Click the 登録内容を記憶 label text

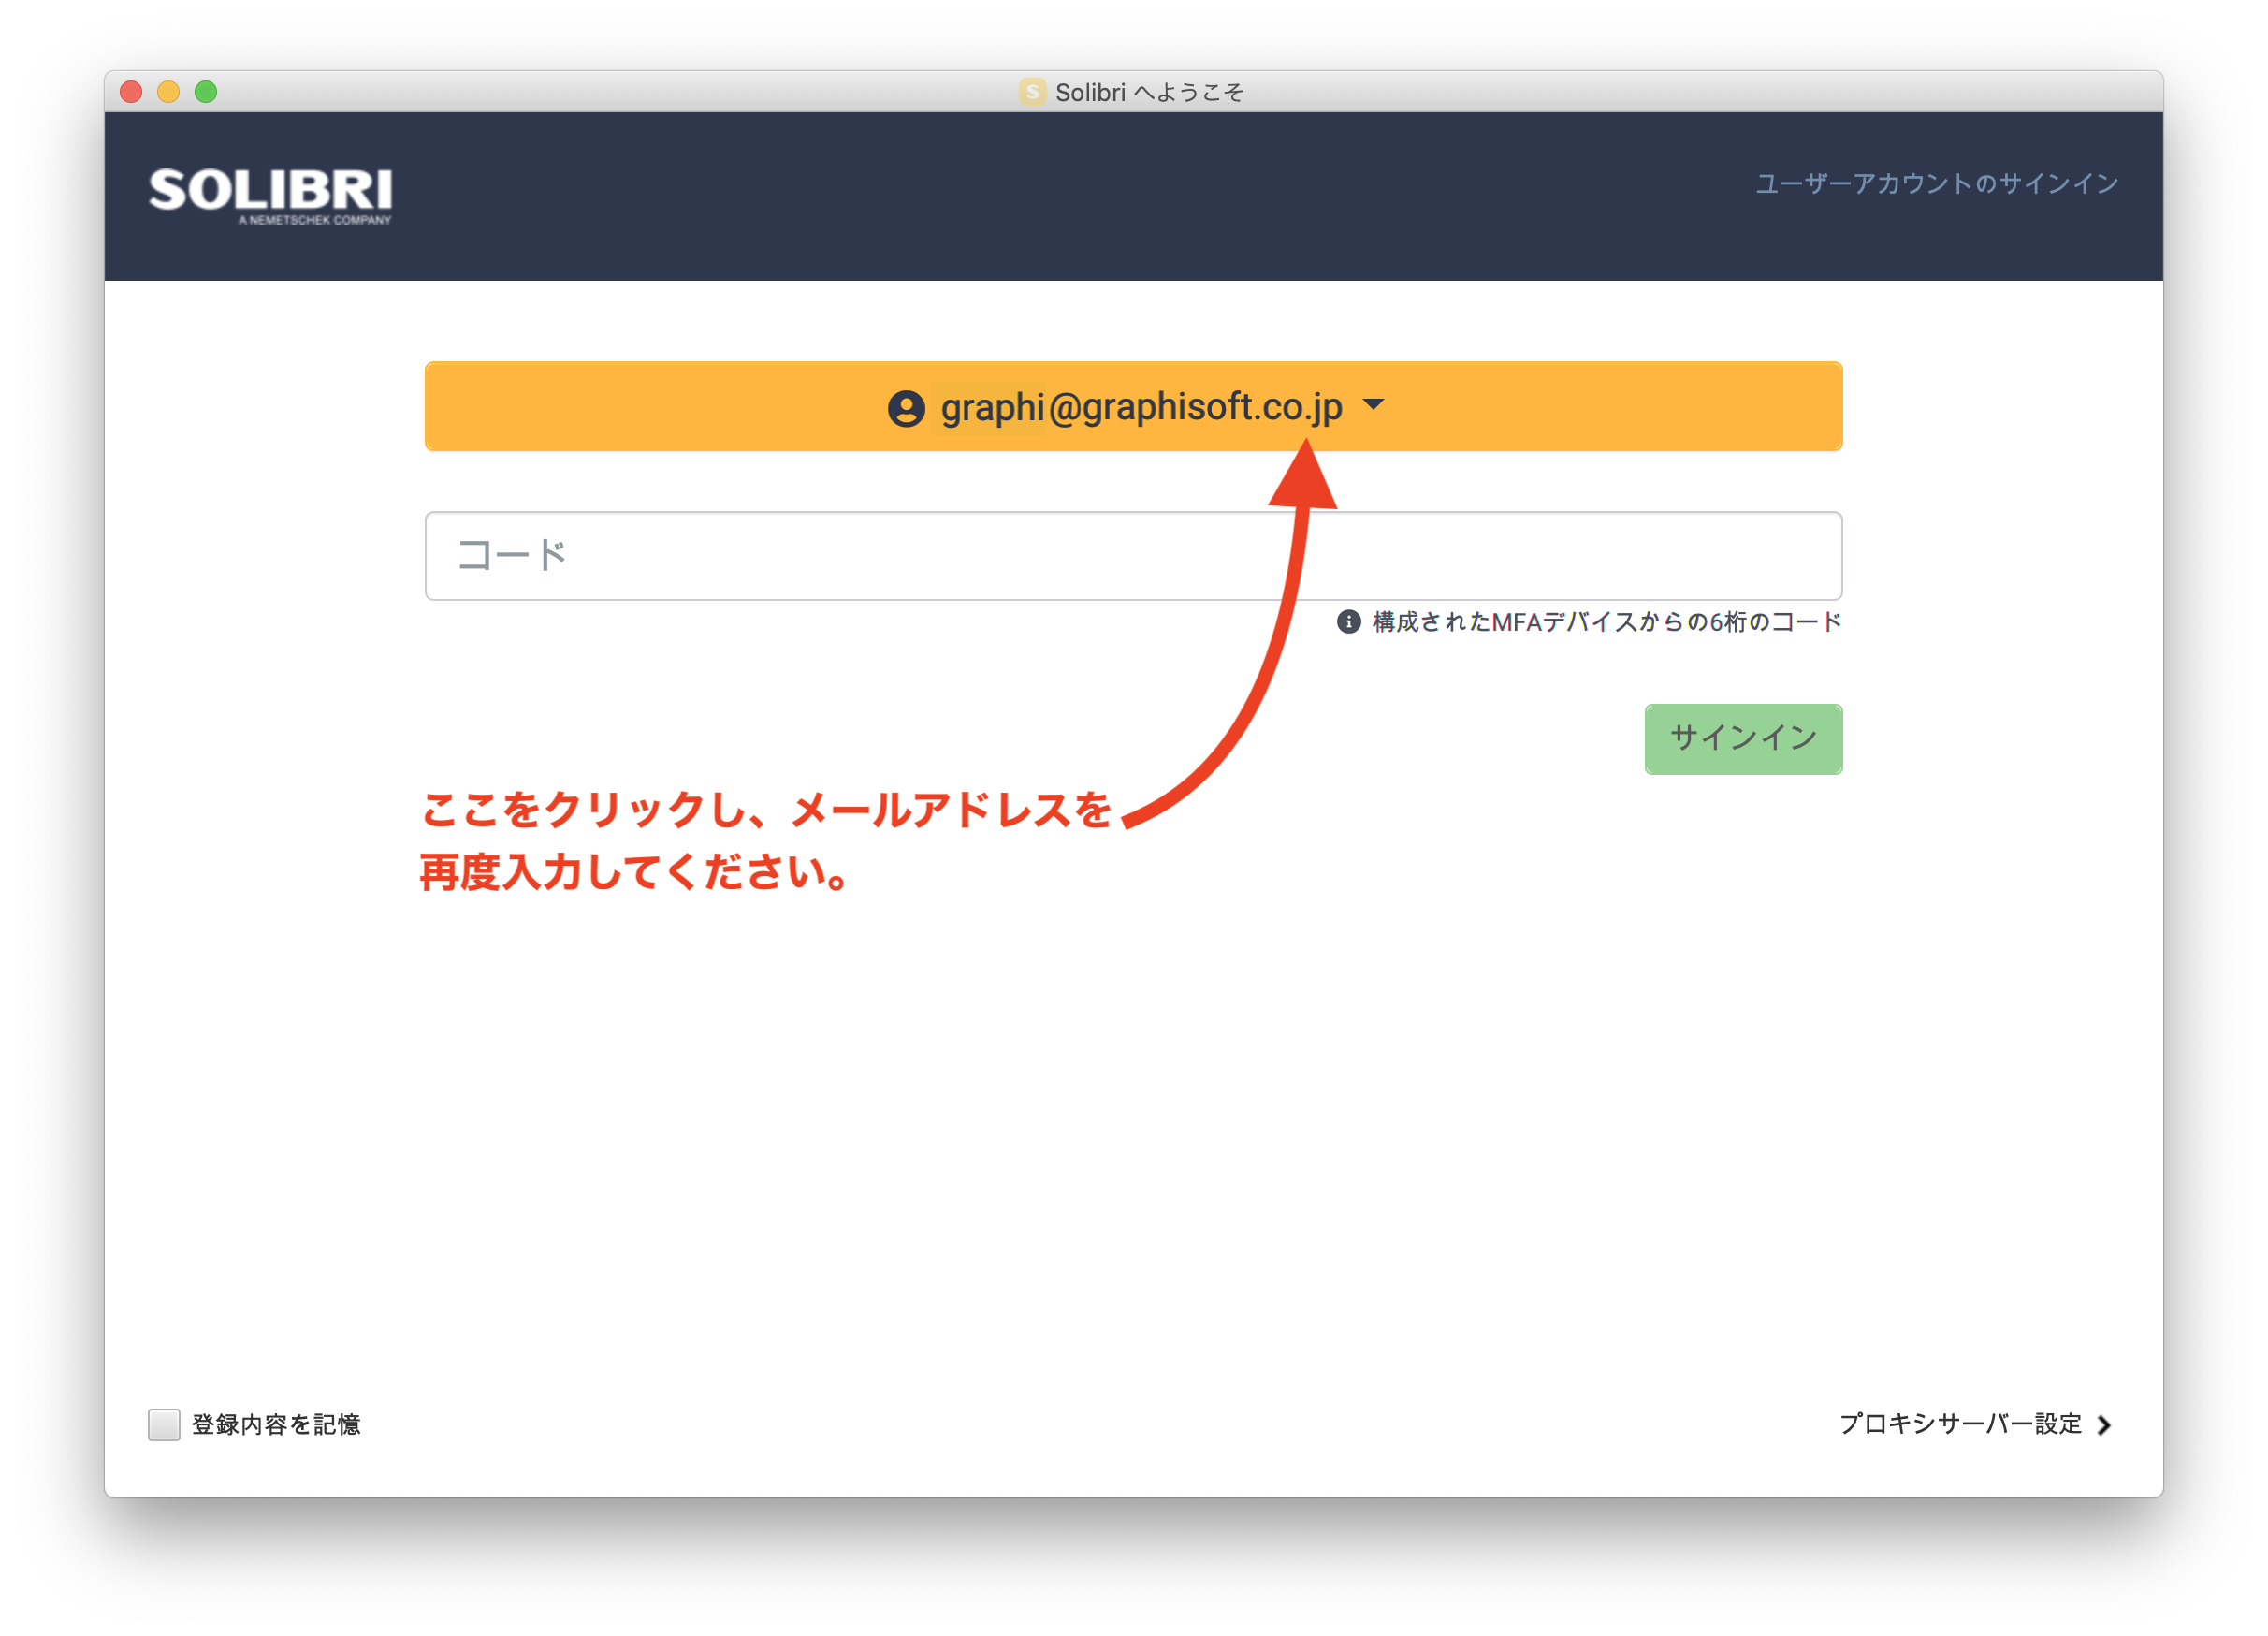(x=276, y=1425)
